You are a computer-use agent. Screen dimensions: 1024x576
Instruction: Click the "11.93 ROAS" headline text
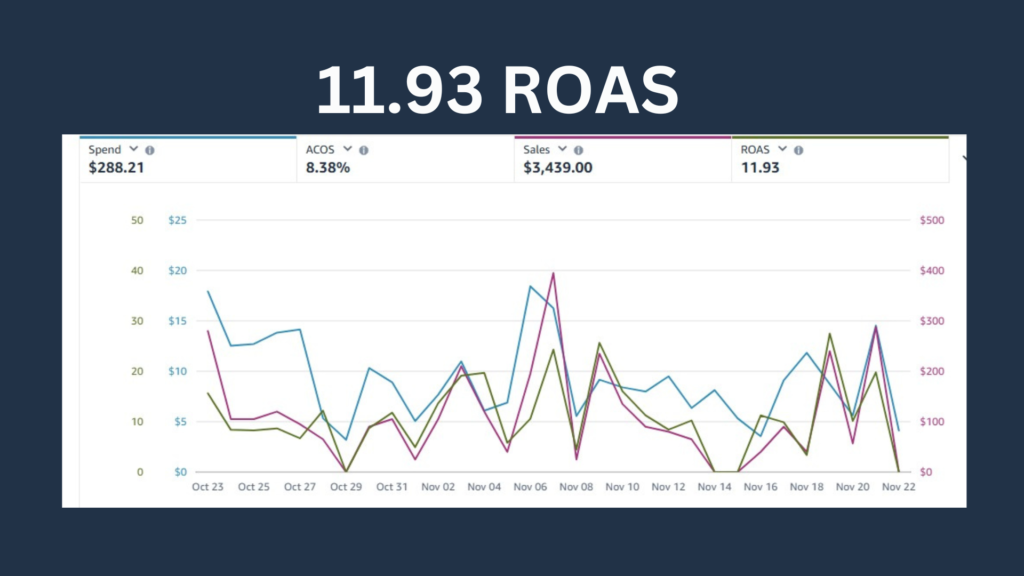(x=497, y=92)
